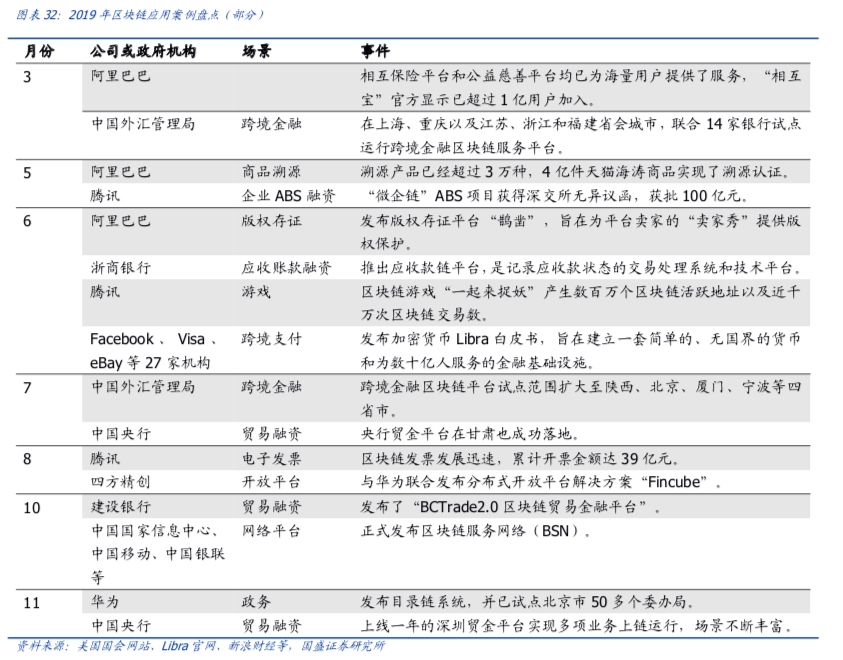Image resolution: width=843 pixels, height=660 pixels.
Task: Click event text 正式发布区块链服务网络（BSN）
Action: coord(475,532)
